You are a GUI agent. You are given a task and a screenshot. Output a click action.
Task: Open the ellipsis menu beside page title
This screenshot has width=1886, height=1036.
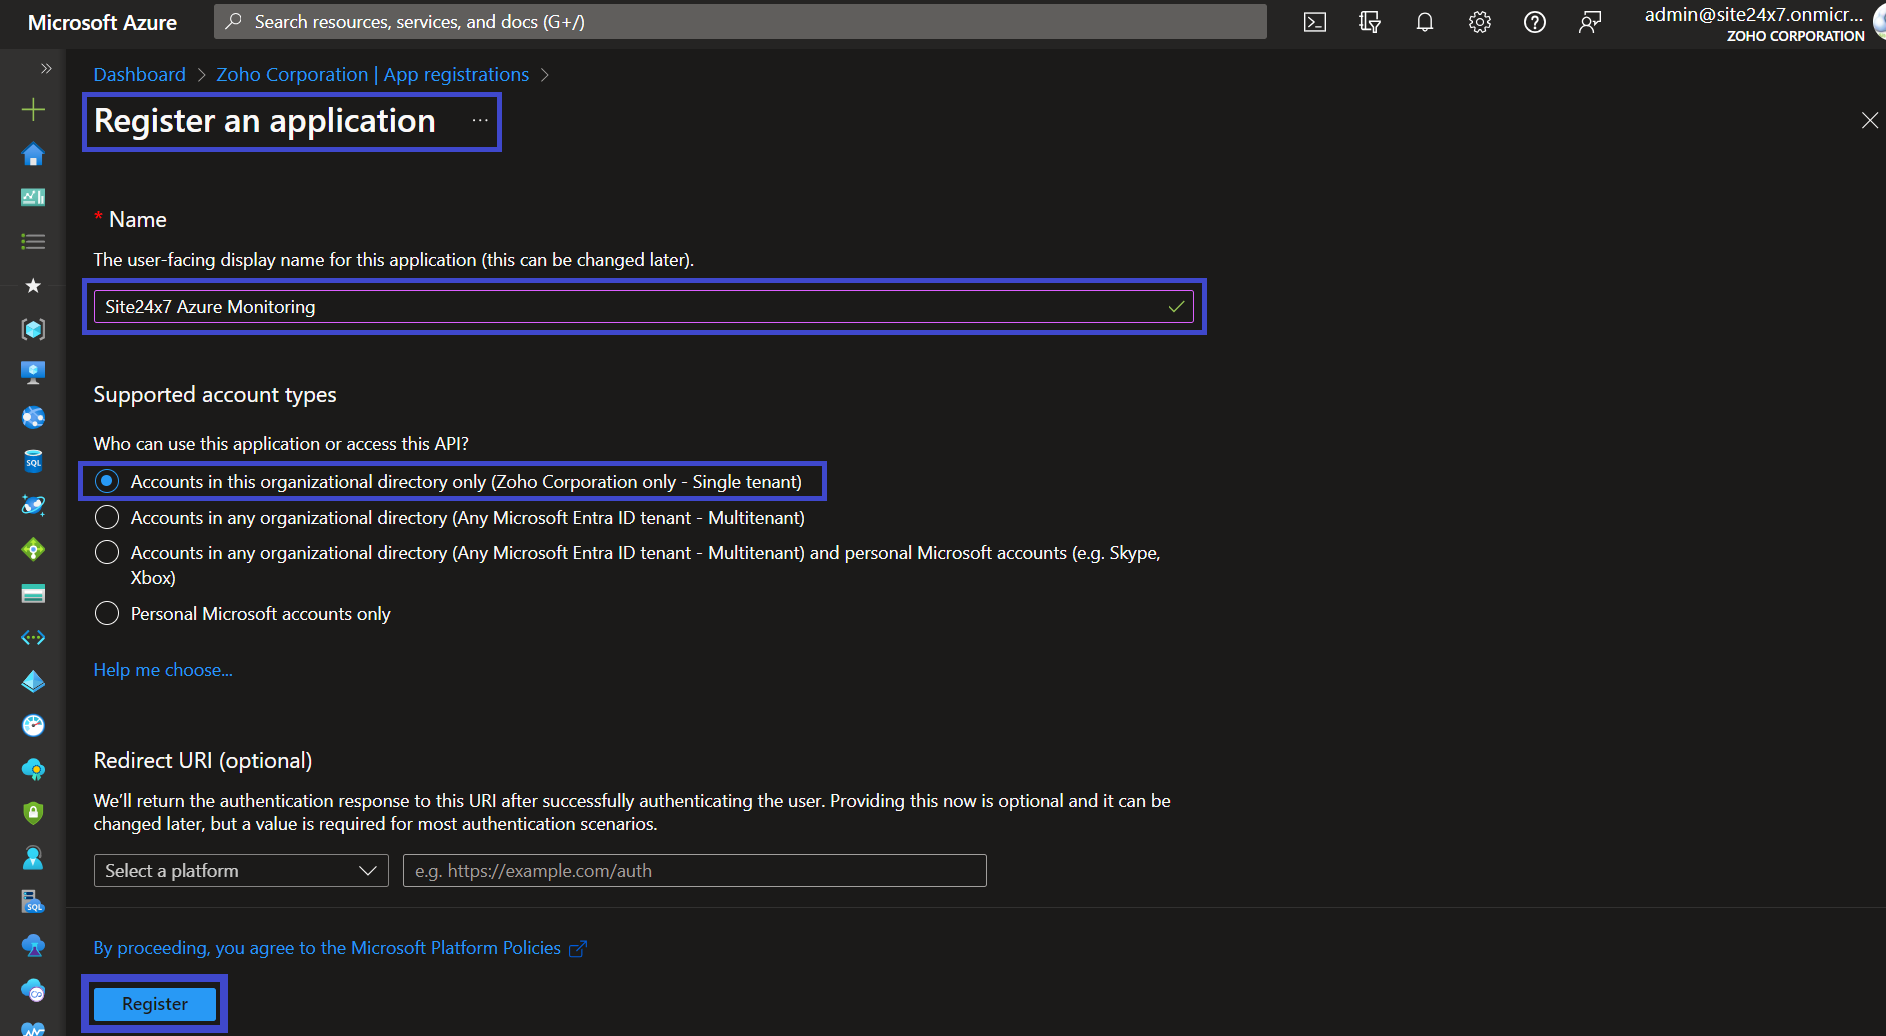point(480,121)
